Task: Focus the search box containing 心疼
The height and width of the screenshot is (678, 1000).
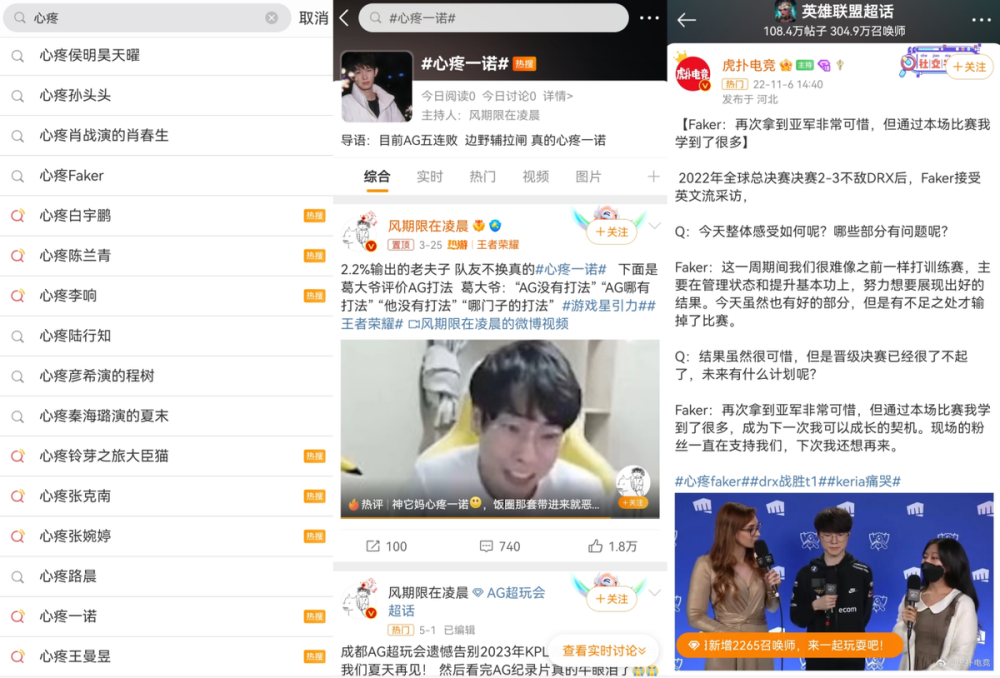Action: (x=147, y=18)
